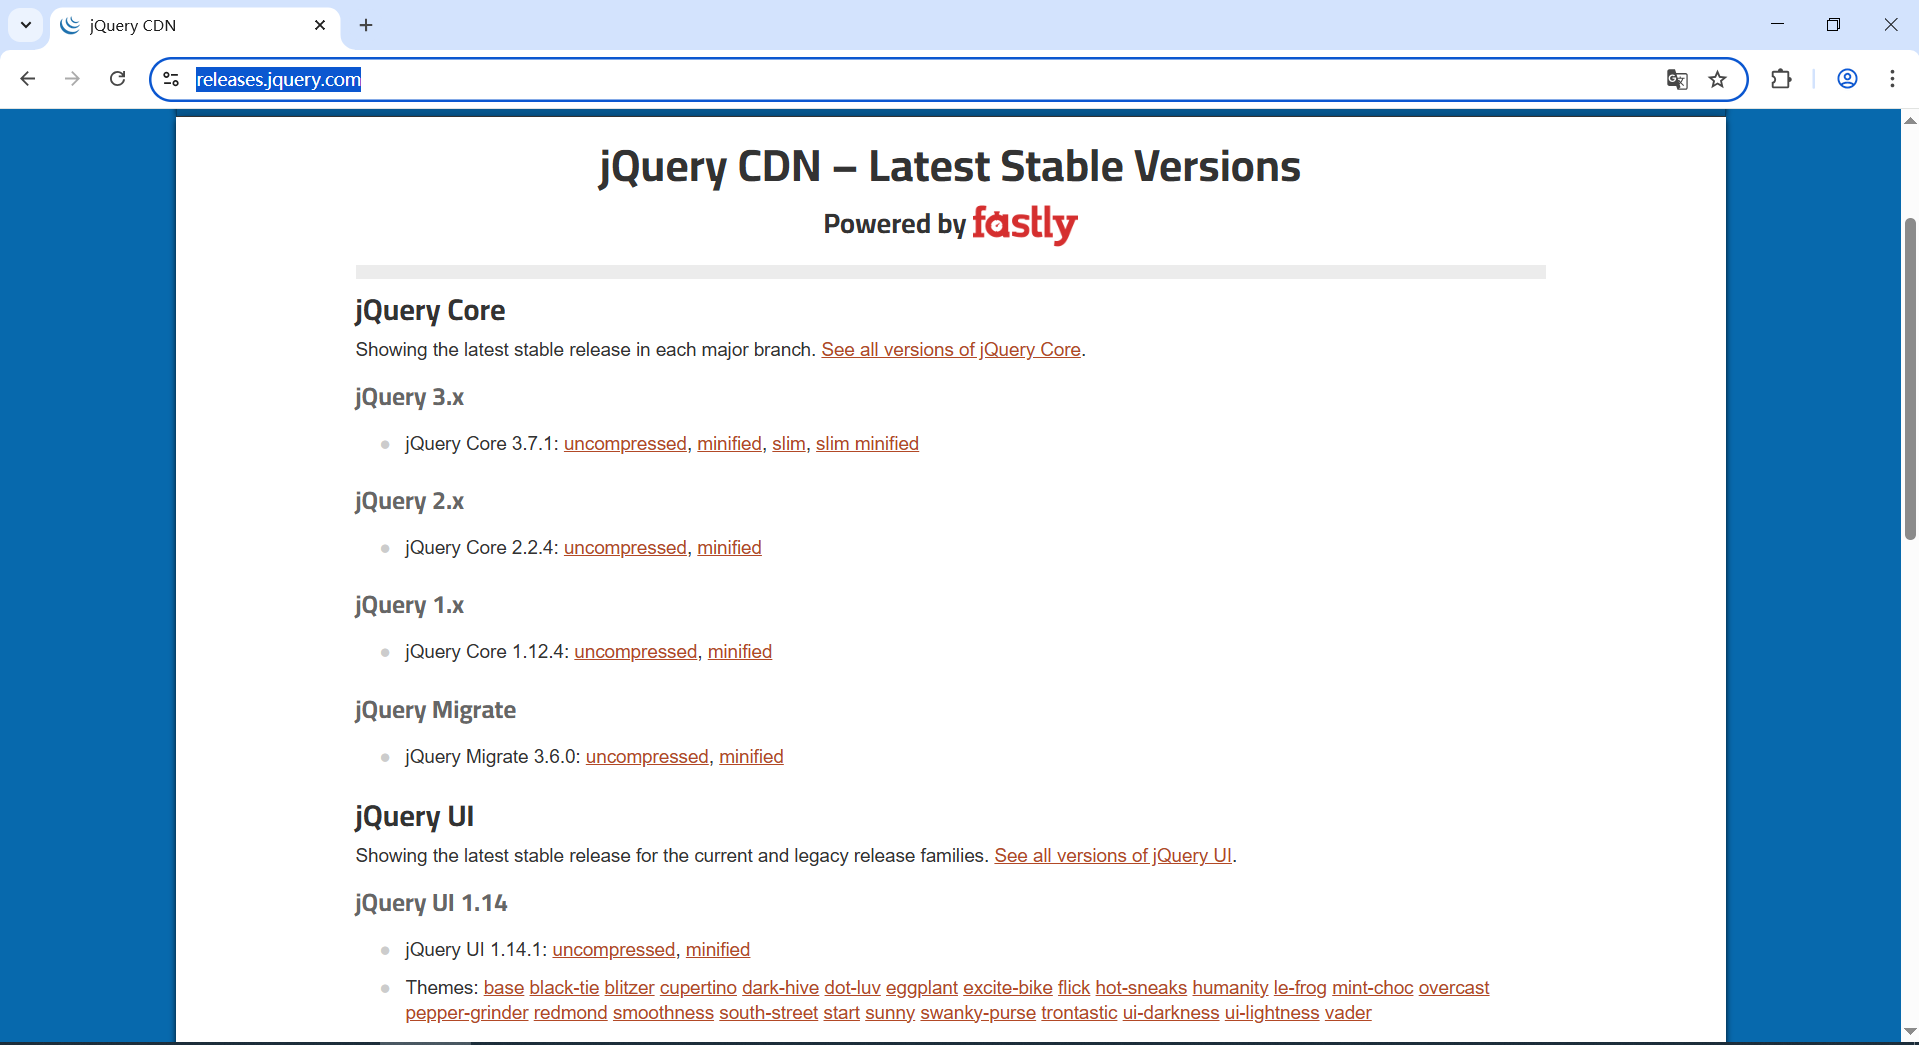
Task: Open jQuery Core 1.12.4 uncompressed link
Action: coord(636,652)
